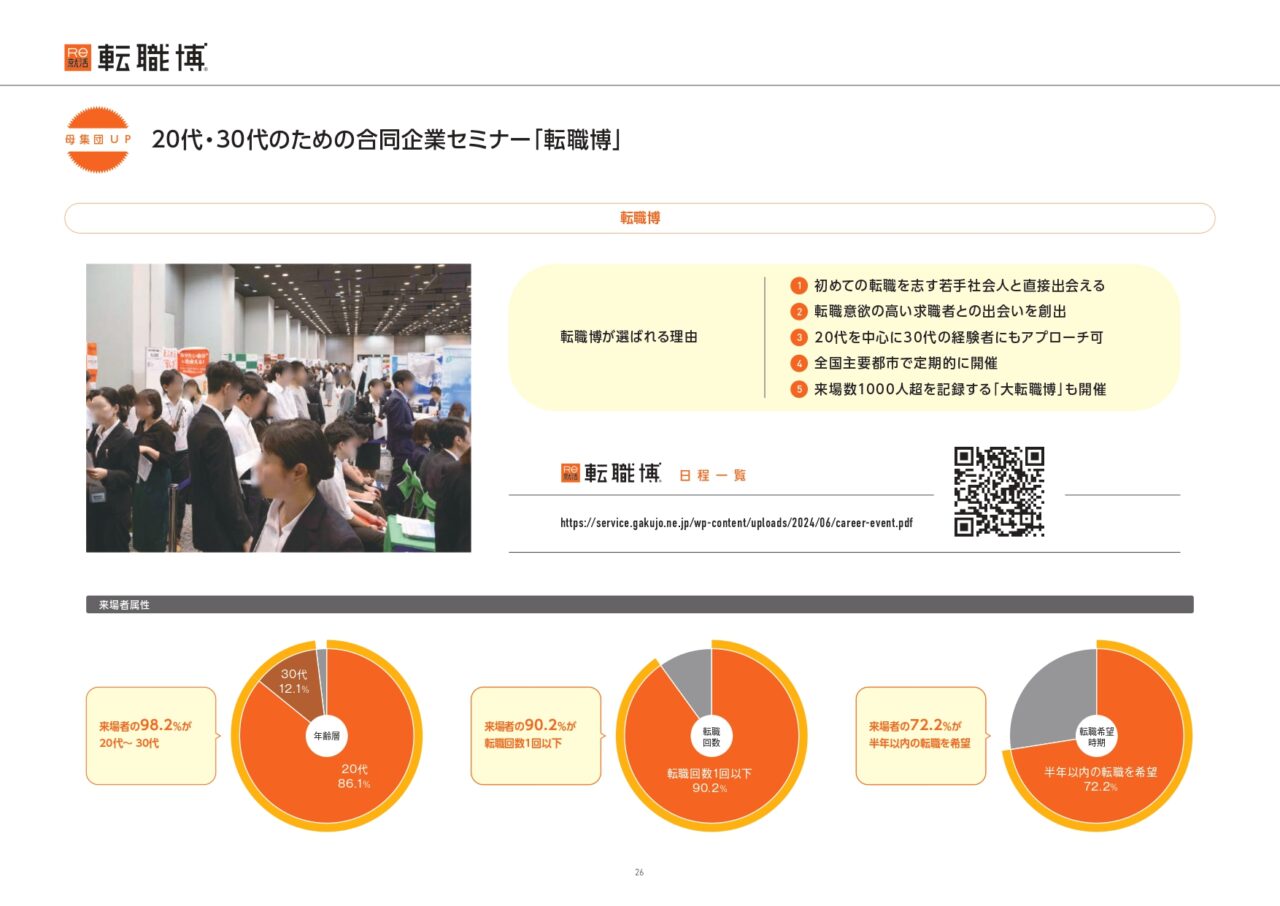The image size is (1280, 906).
Task: Open the career-event.pdf URL link
Action: tap(737, 523)
